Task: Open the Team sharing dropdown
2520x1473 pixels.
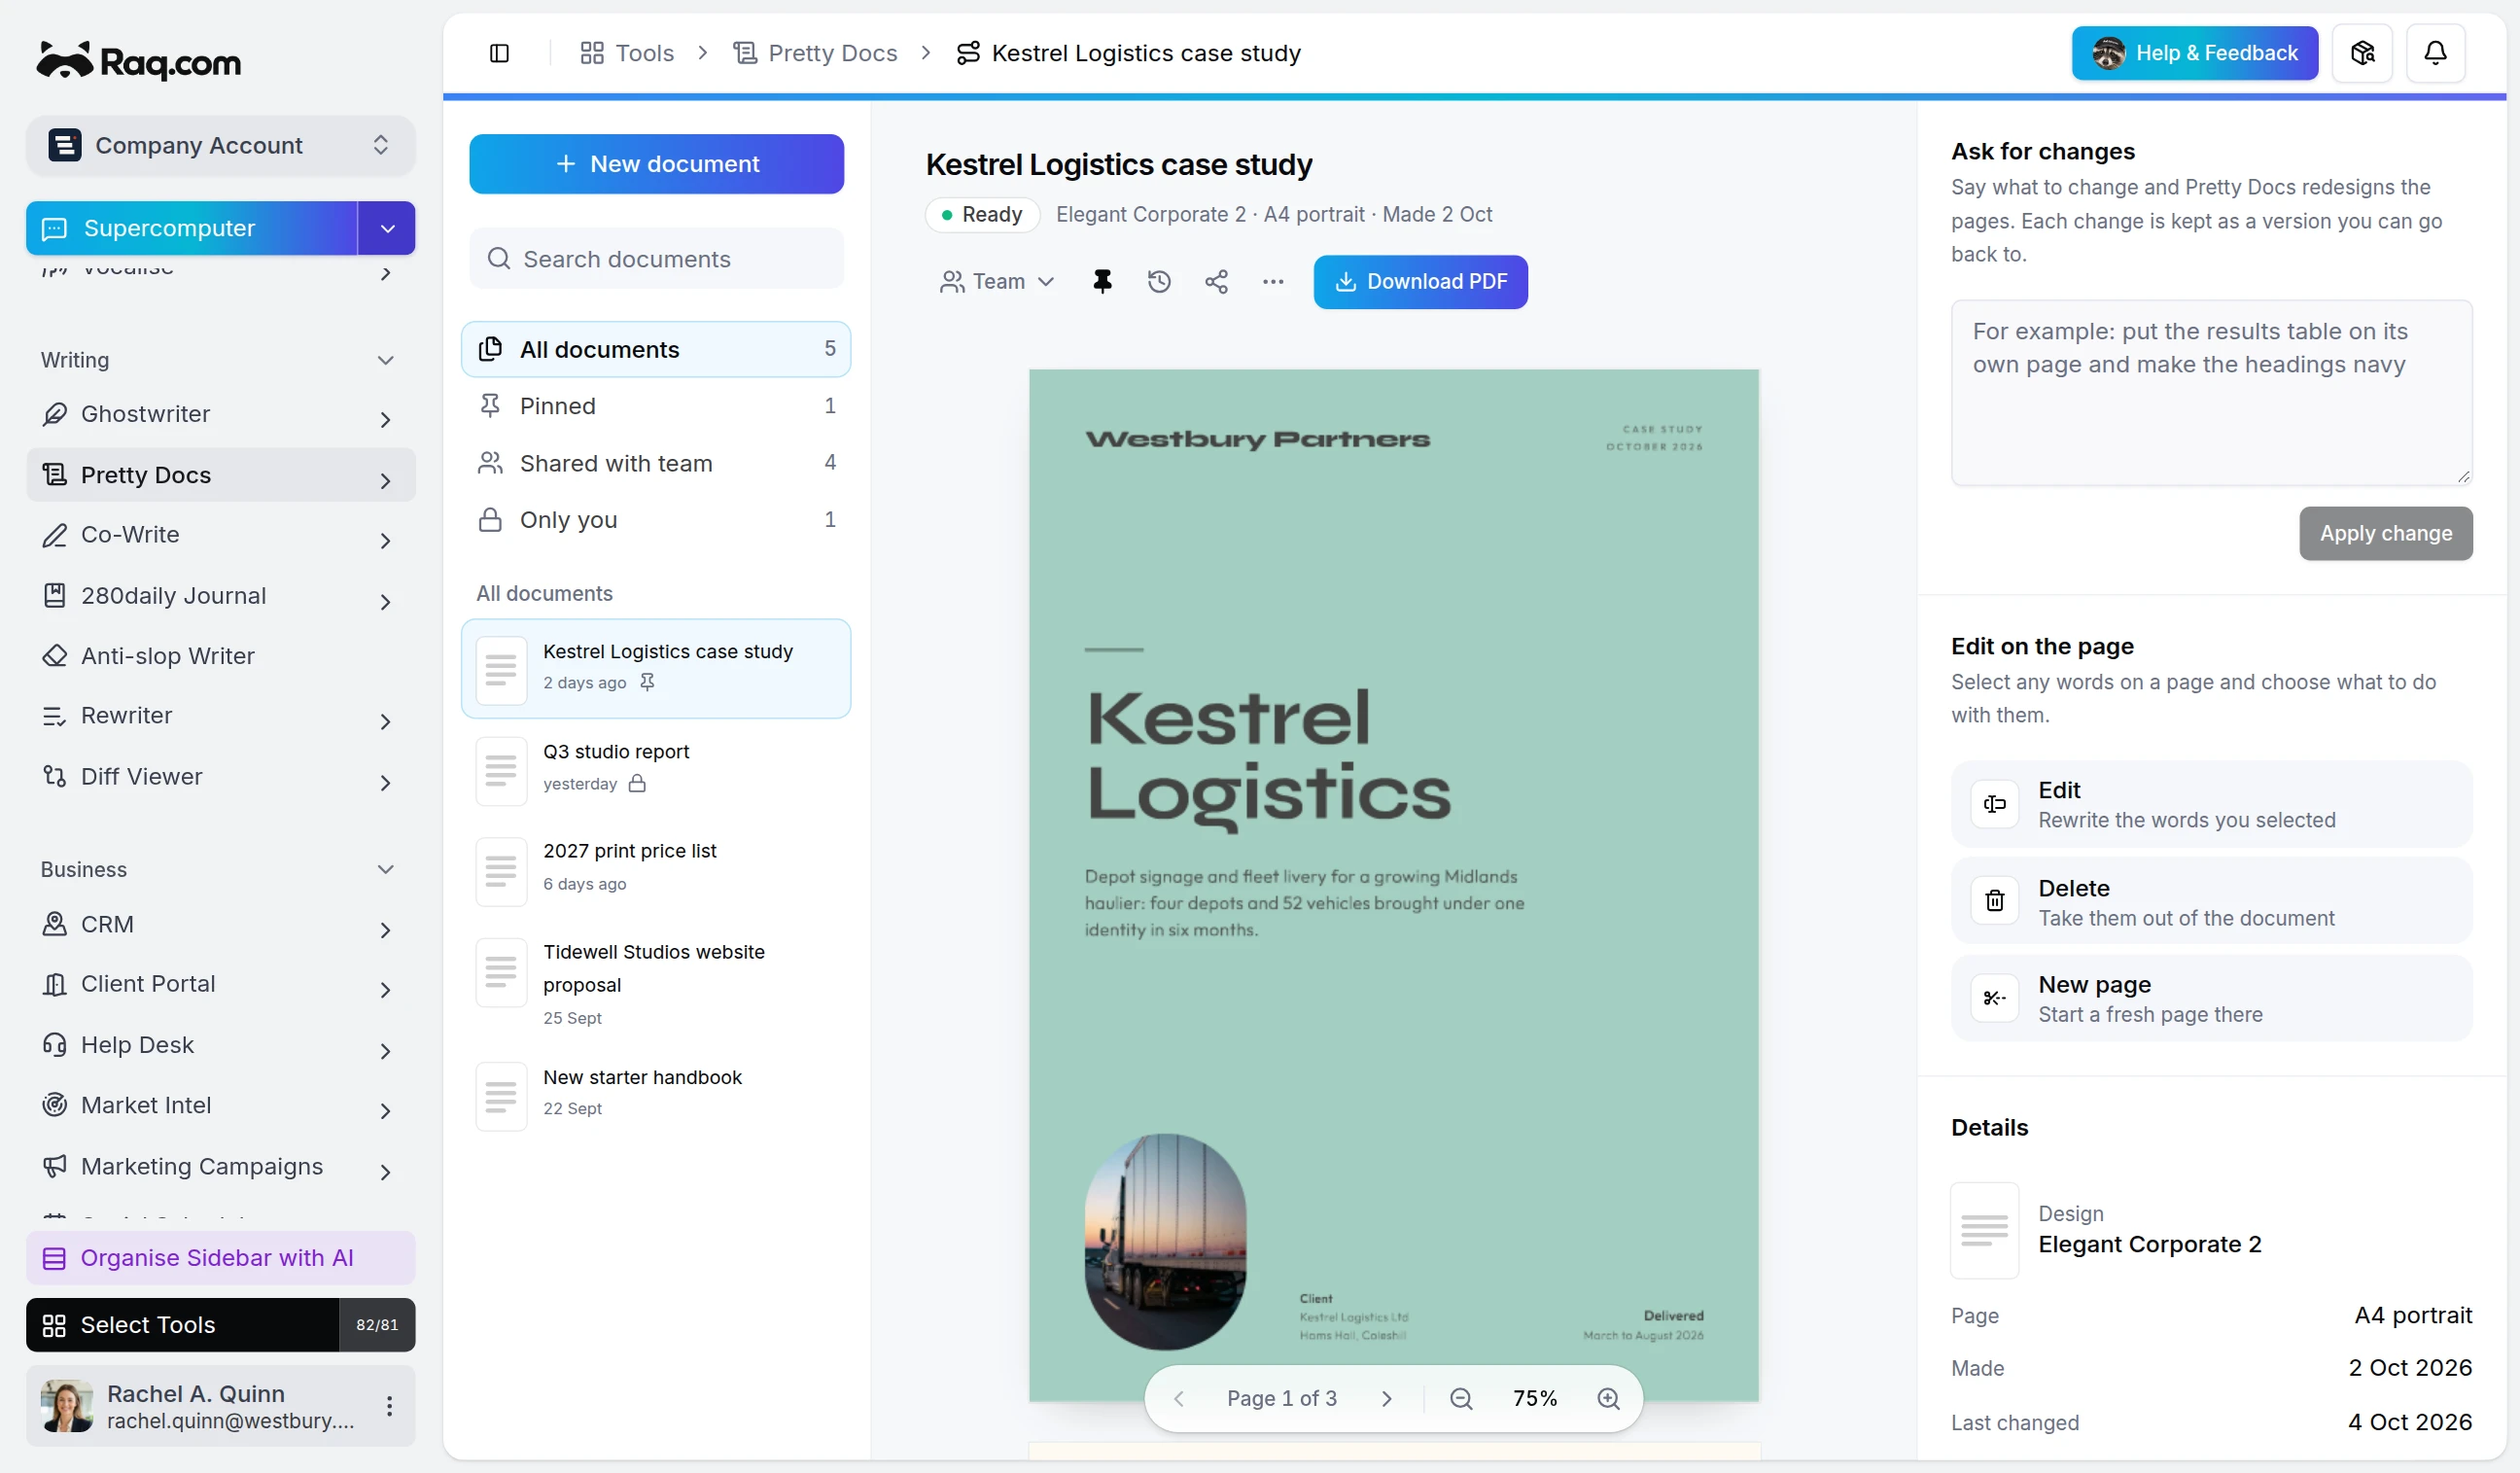Action: 997,282
